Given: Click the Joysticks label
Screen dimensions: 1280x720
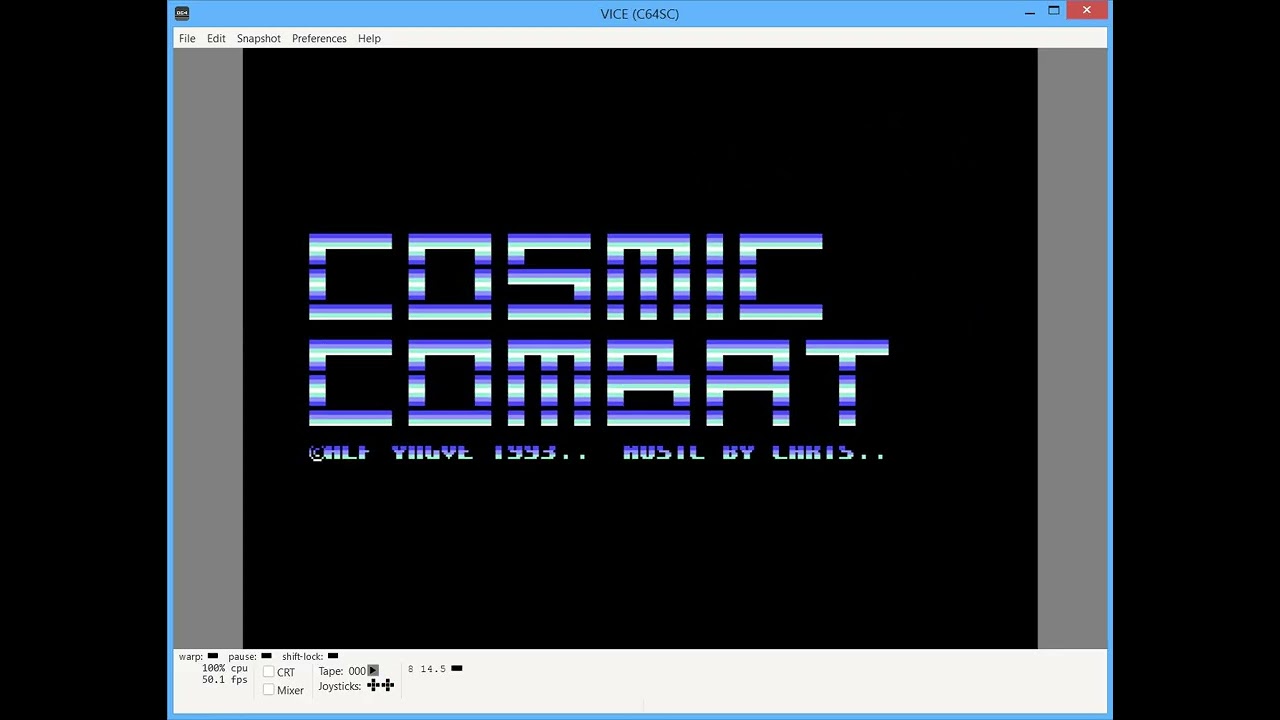Looking at the screenshot, I should [x=339, y=686].
